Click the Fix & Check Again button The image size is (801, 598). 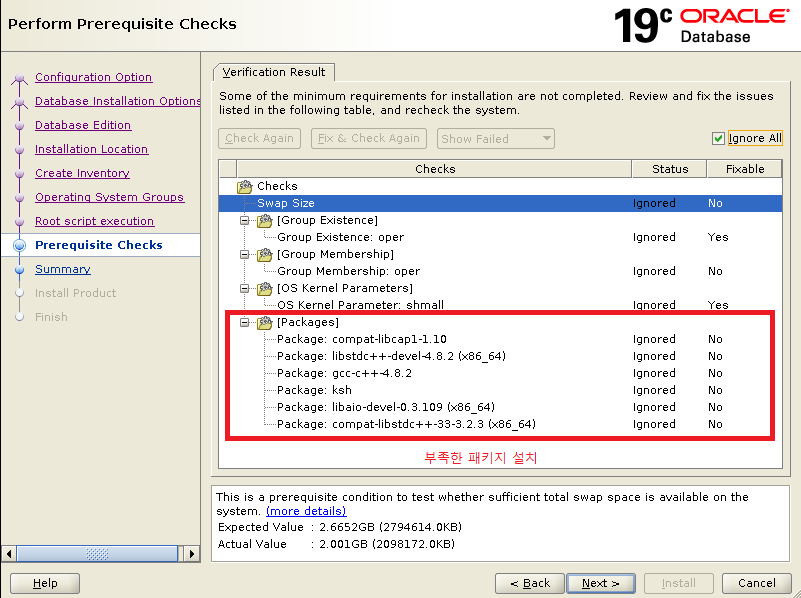pos(369,138)
